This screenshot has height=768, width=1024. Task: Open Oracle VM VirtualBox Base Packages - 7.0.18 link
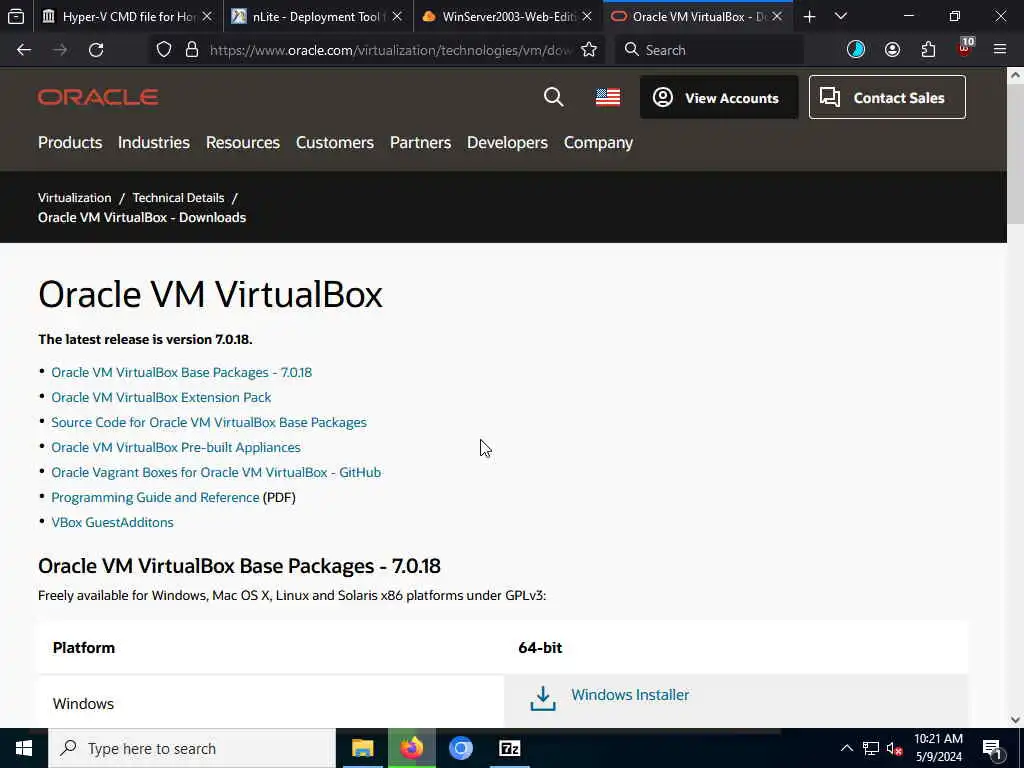click(182, 372)
